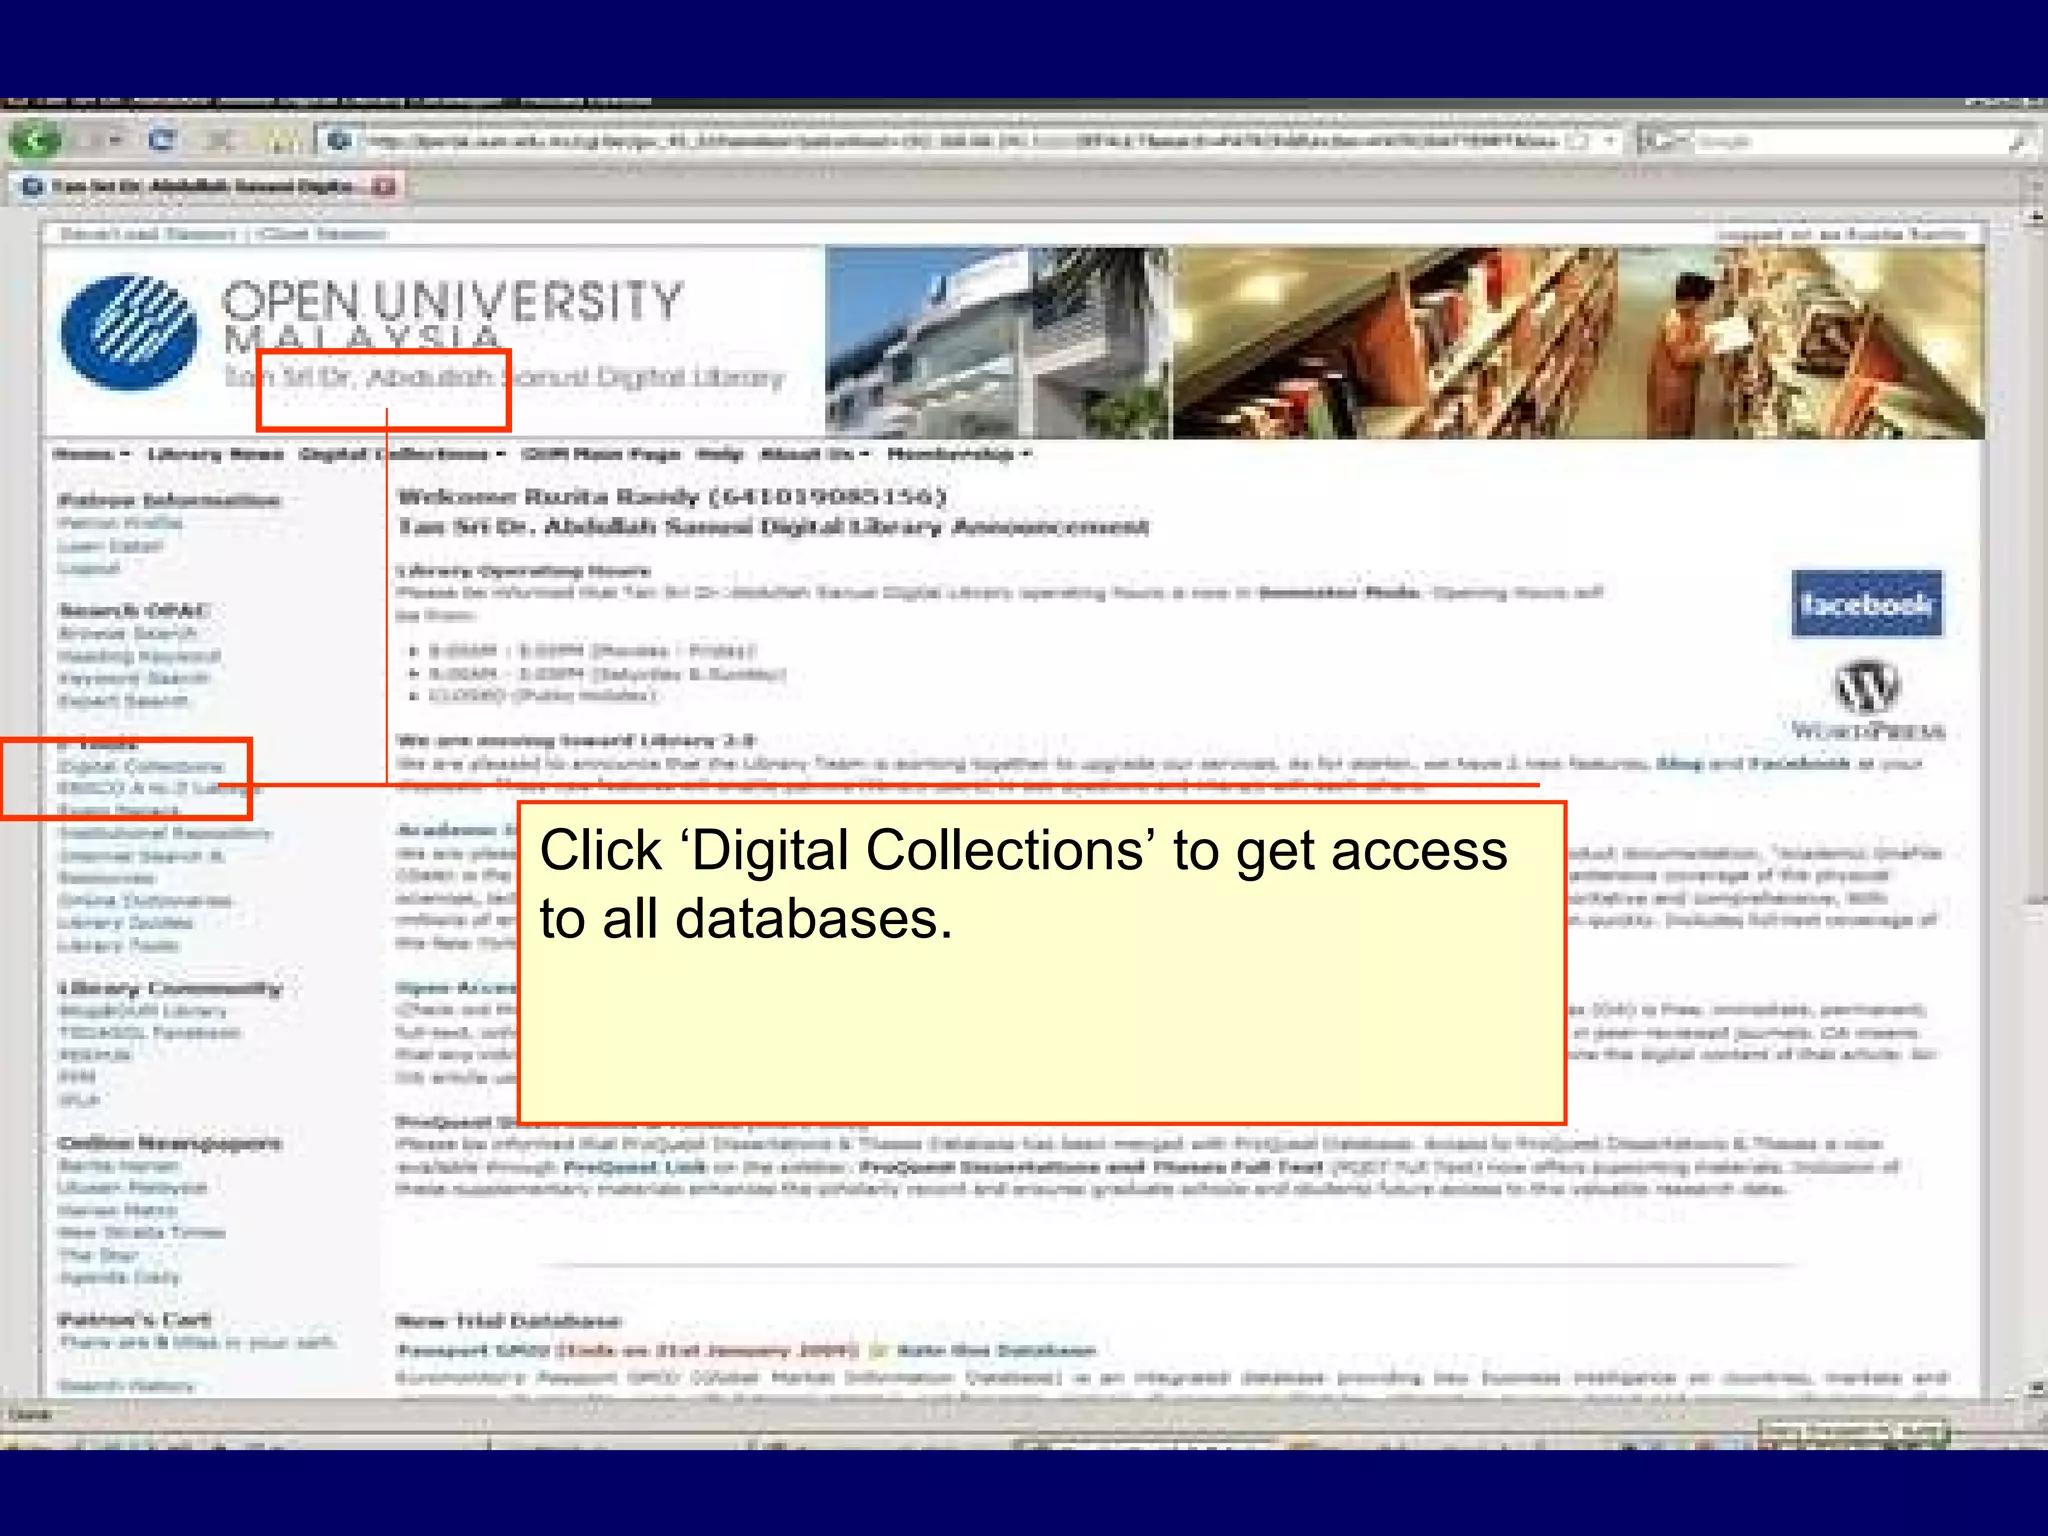This screenshot has height=1536, width=2048.
Task: Open New Straits Times newspaper link
Action: point(141,1232)
